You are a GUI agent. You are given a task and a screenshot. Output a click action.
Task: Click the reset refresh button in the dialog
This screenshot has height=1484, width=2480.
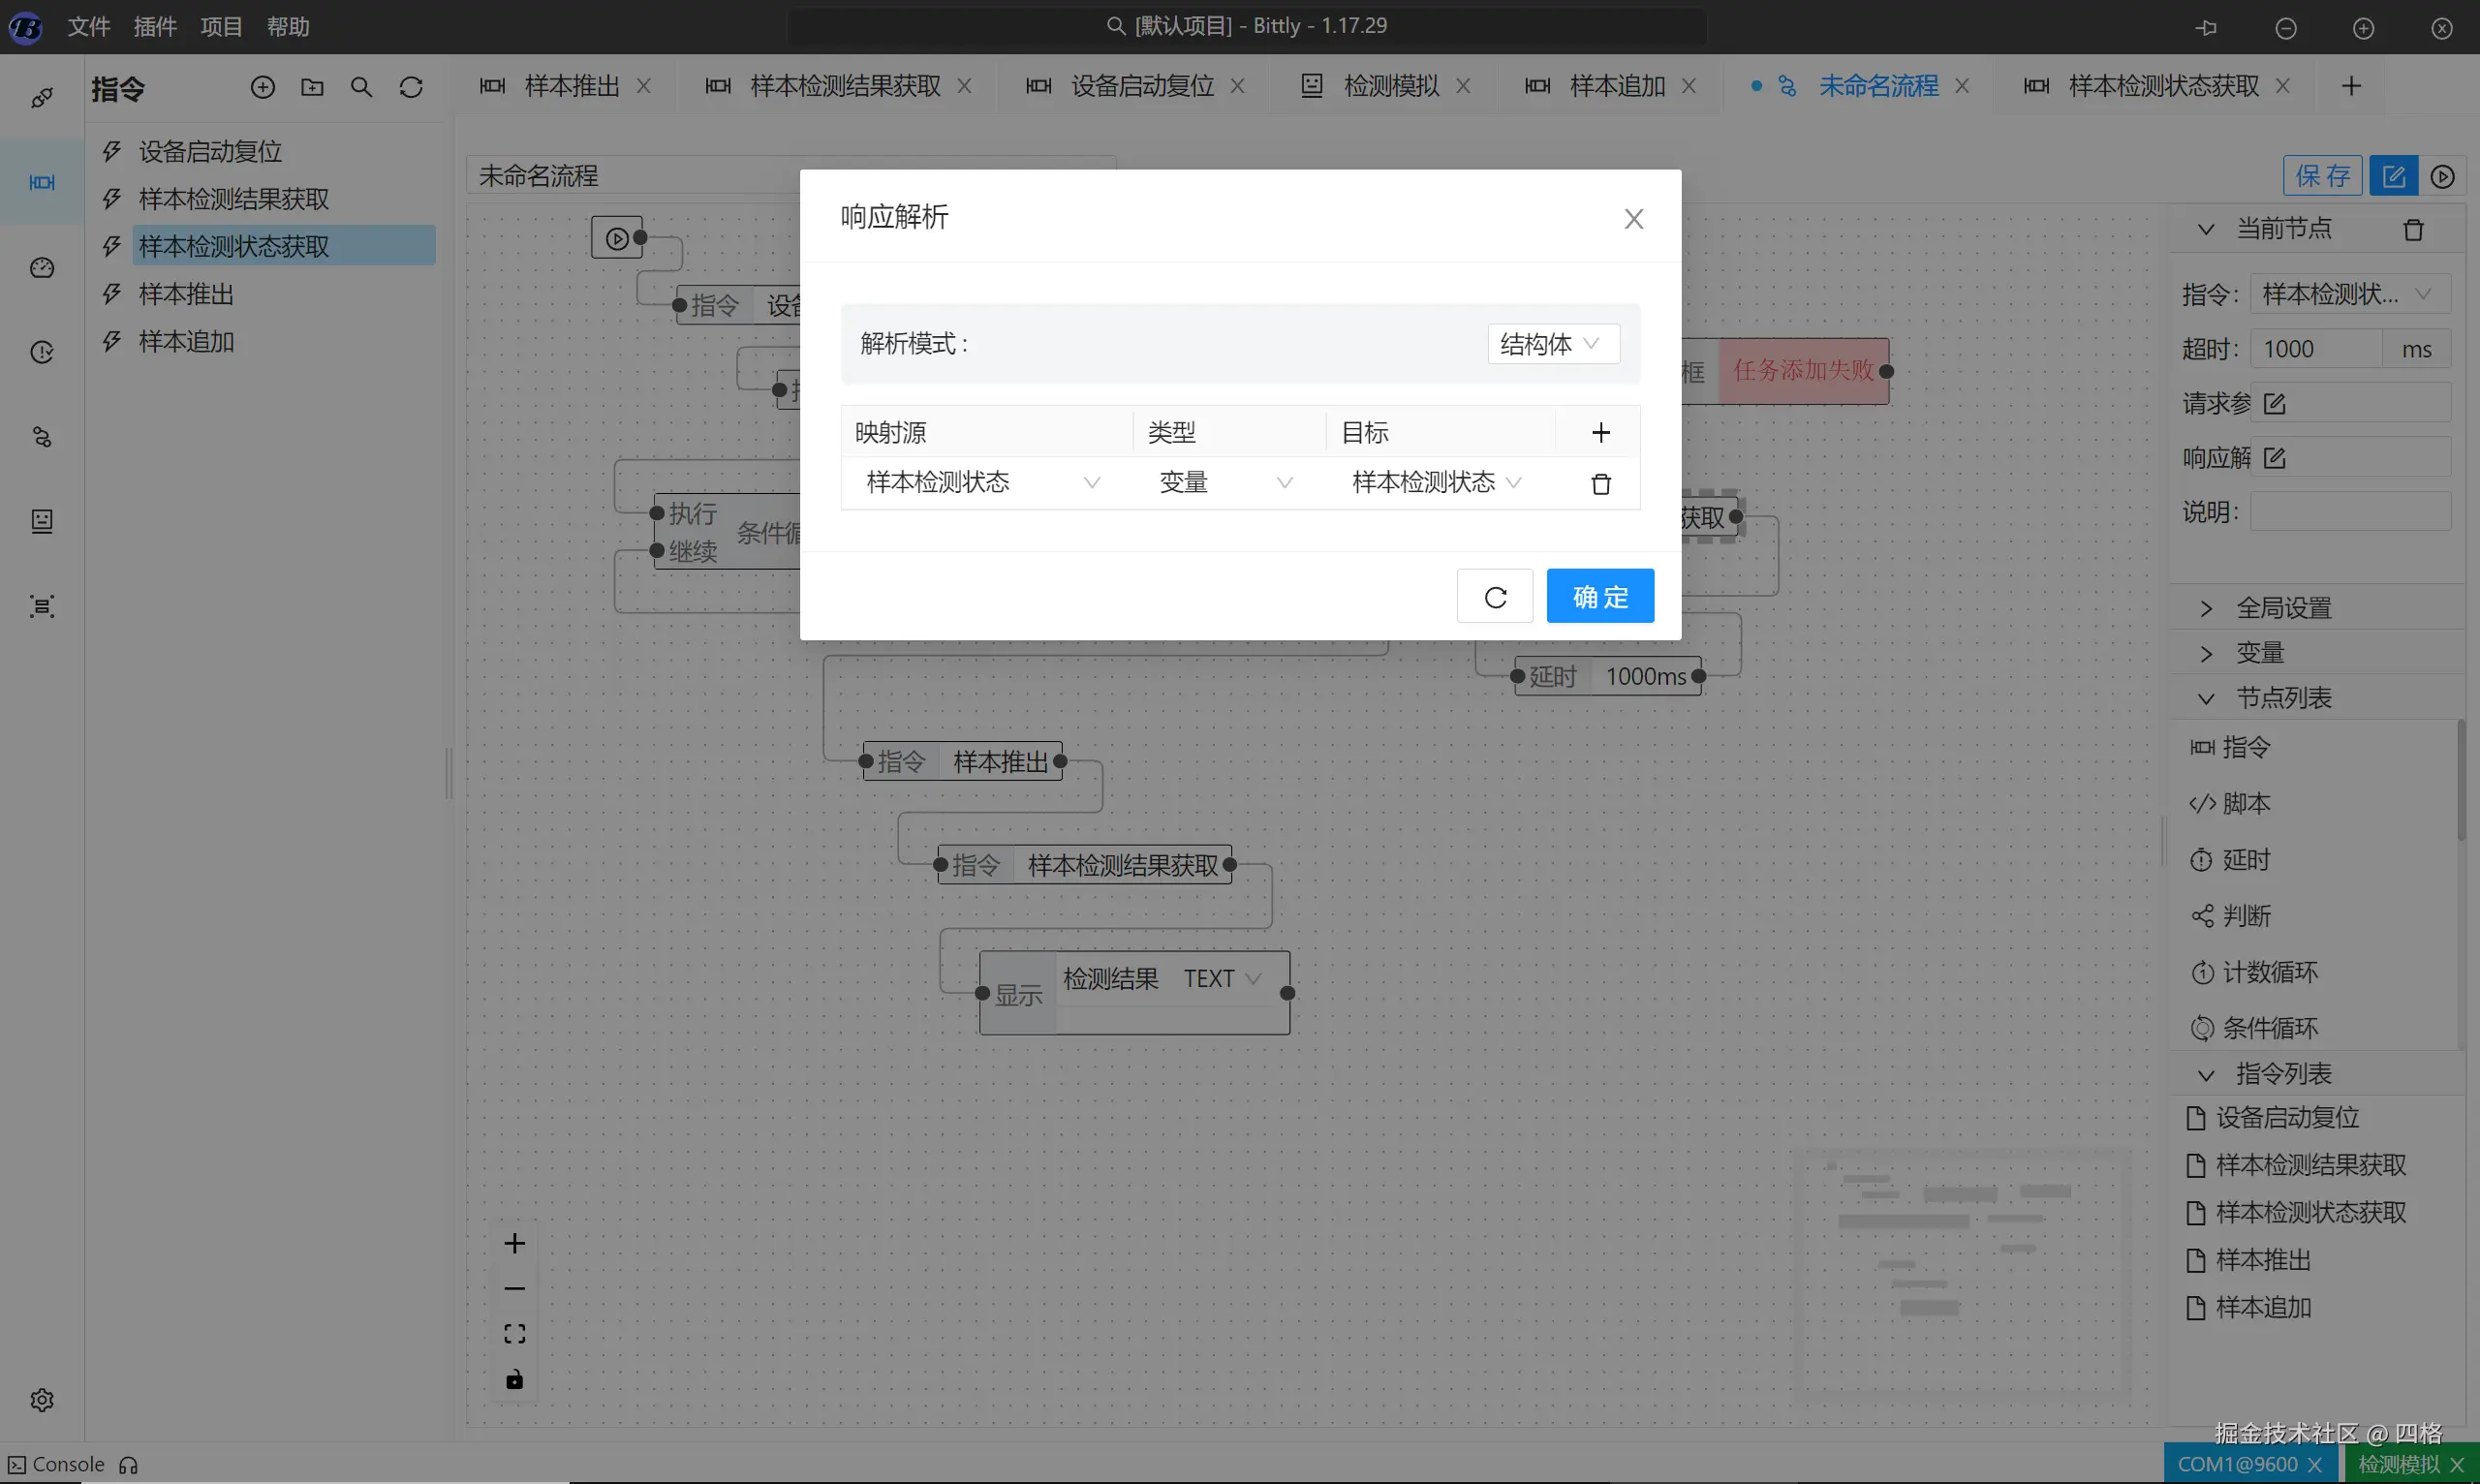click(x=1494, y=597)
